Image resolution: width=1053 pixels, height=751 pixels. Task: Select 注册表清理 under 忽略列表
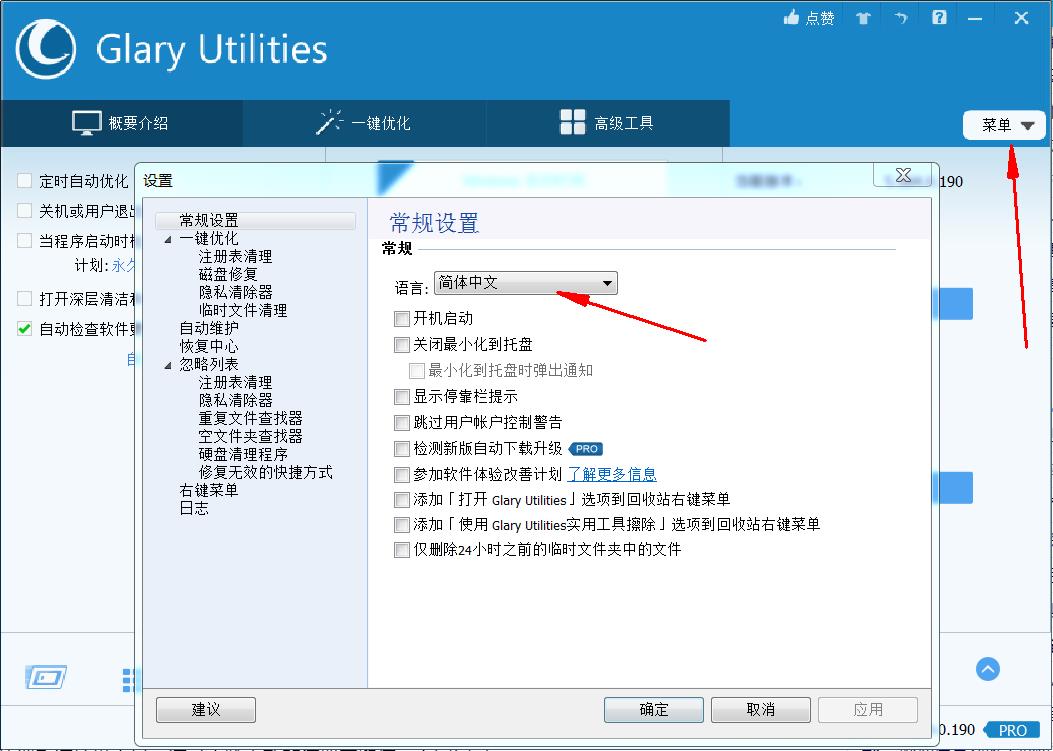click(x=236, y=382)
